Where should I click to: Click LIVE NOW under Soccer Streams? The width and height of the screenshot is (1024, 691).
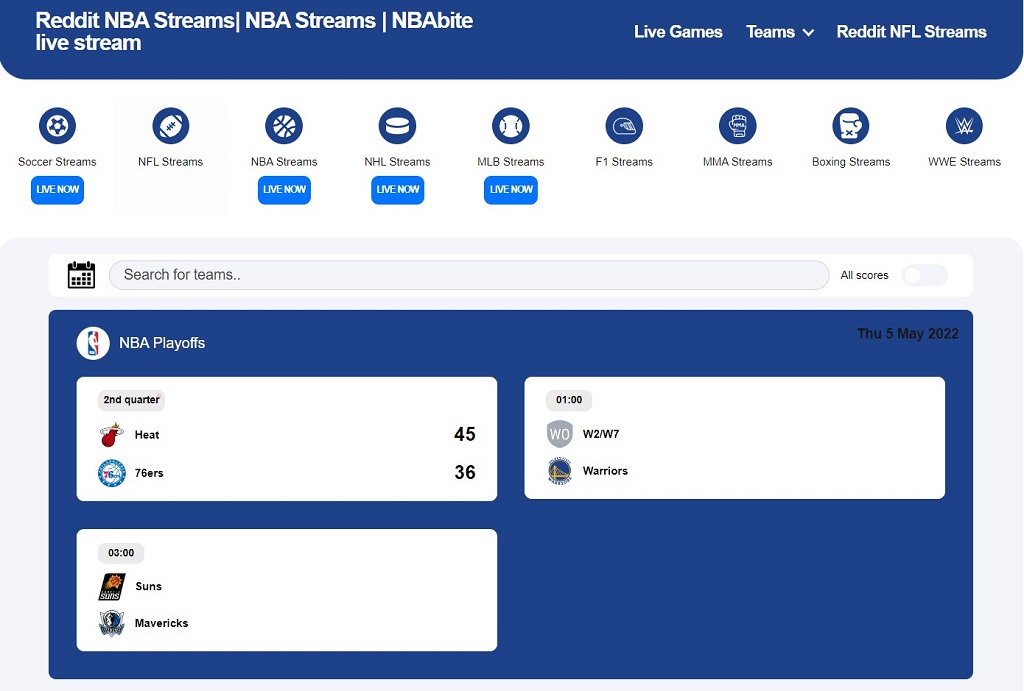57,190
